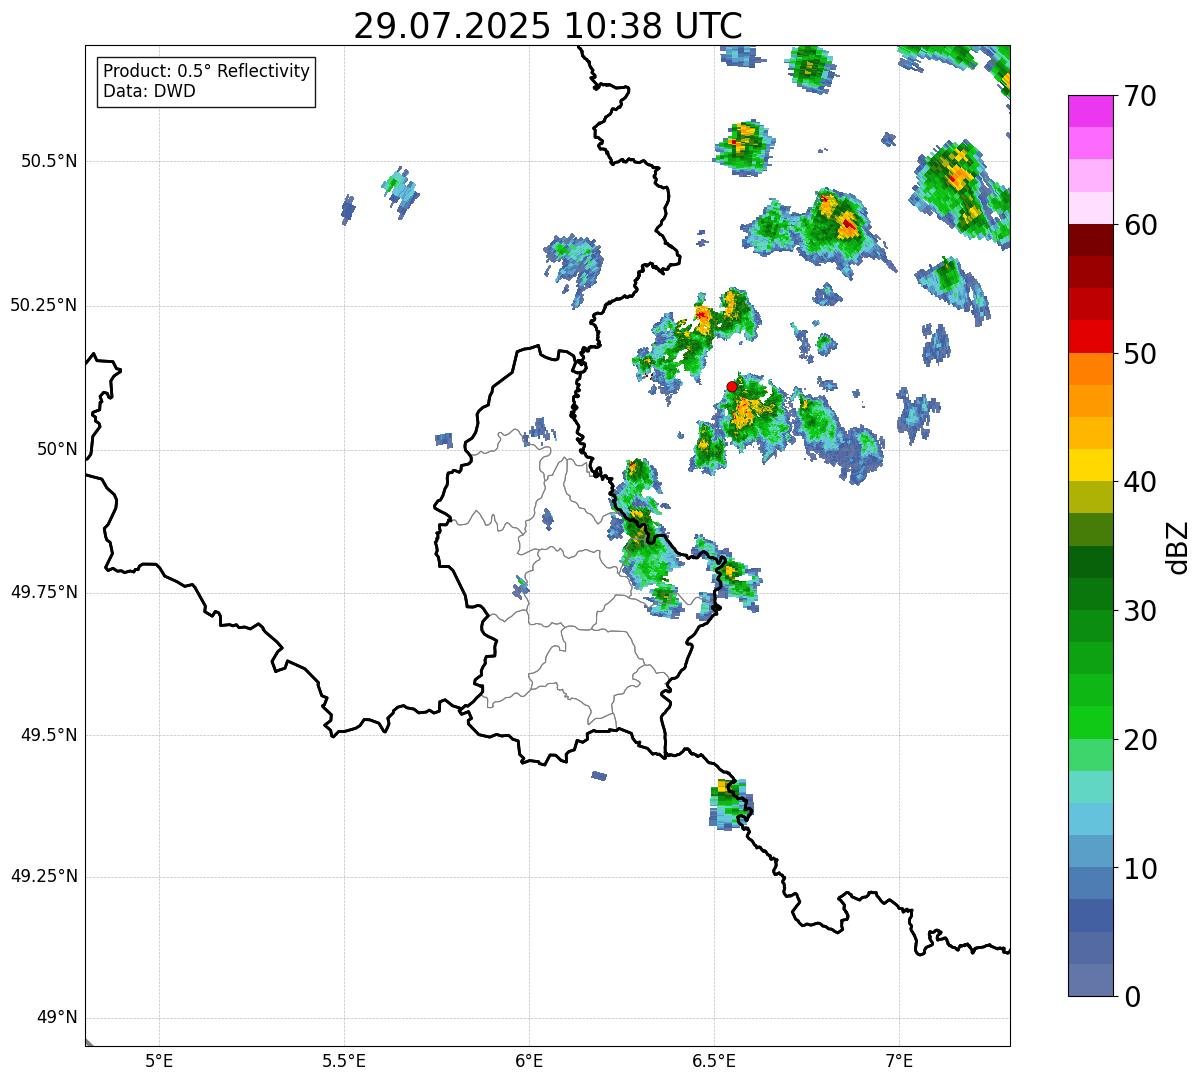1202x1081 pixels.
Task: Pick the bottom gray-blue colorbar segment at 0 dBZ
Action: [x=1091, y=980]
